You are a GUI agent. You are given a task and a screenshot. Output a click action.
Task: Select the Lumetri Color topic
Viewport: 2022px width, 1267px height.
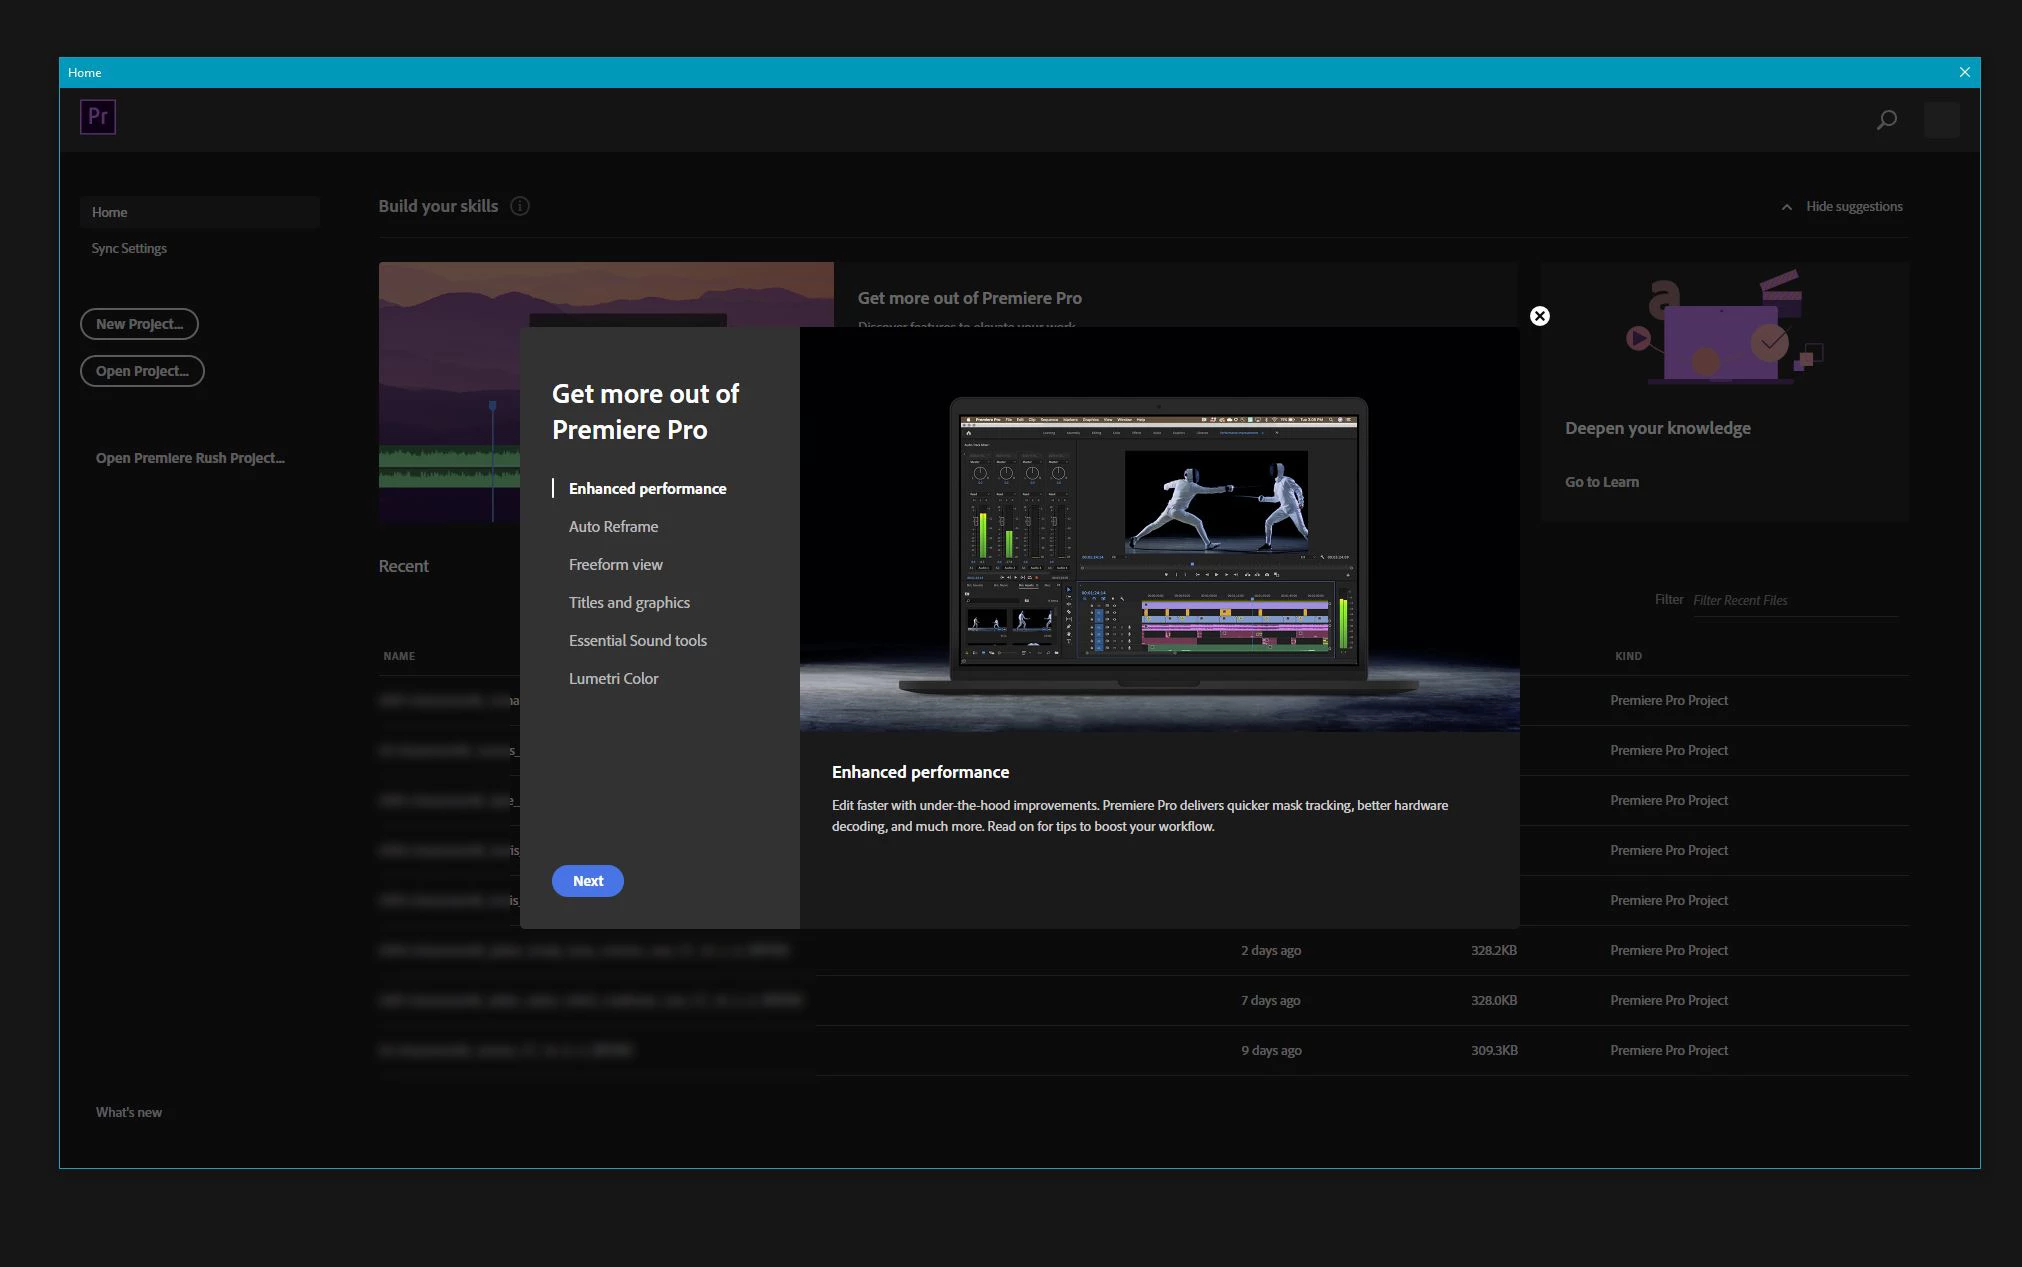(613, 678)
